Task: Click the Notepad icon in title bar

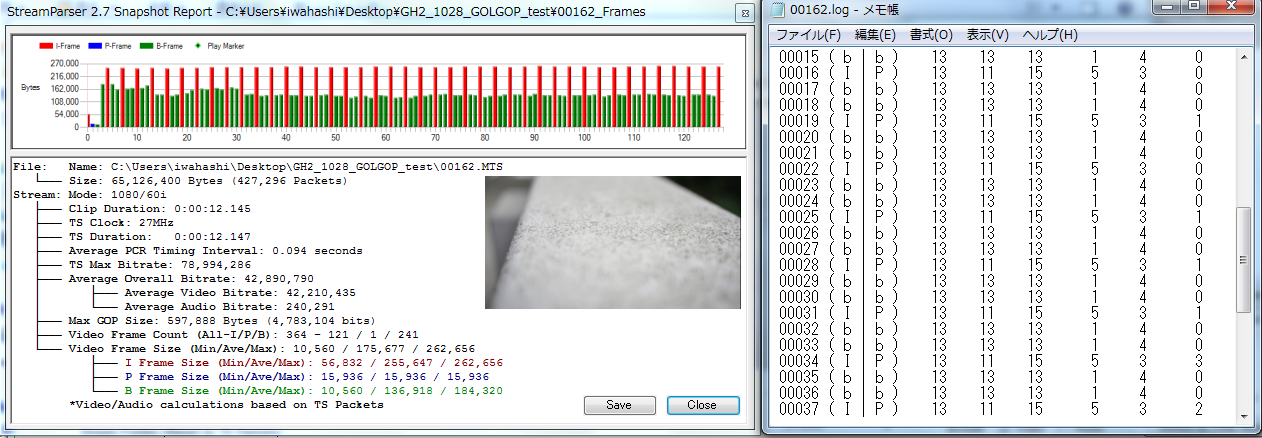Action: pos(776,11)
